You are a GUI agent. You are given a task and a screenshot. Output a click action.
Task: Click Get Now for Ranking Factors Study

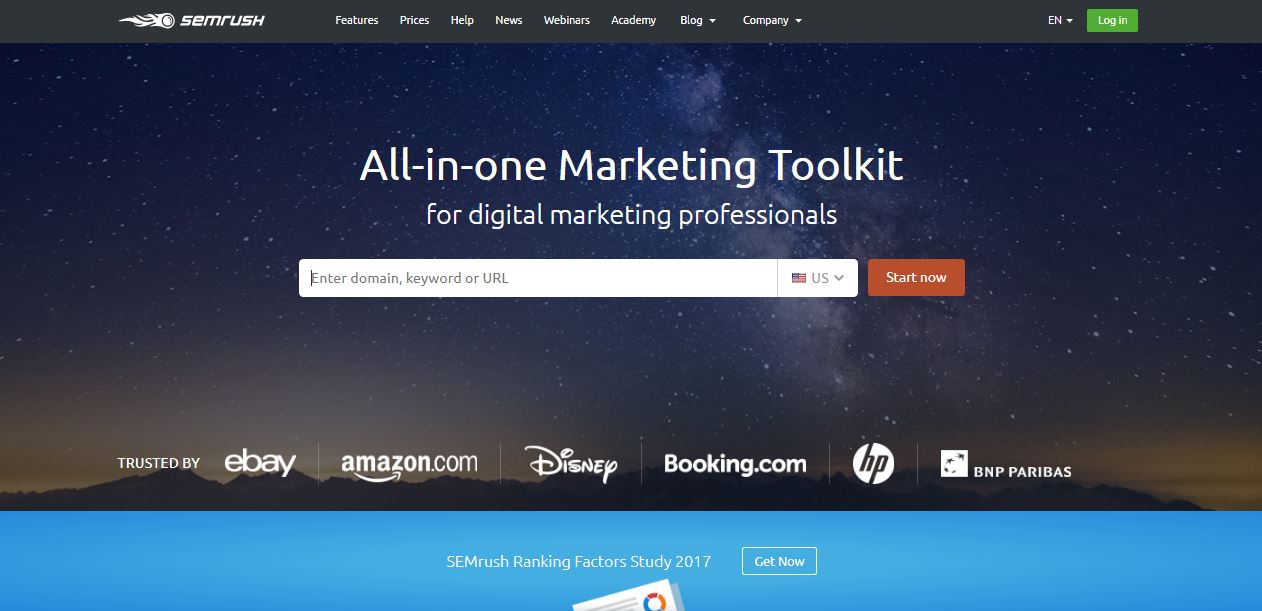coord(779,561)
